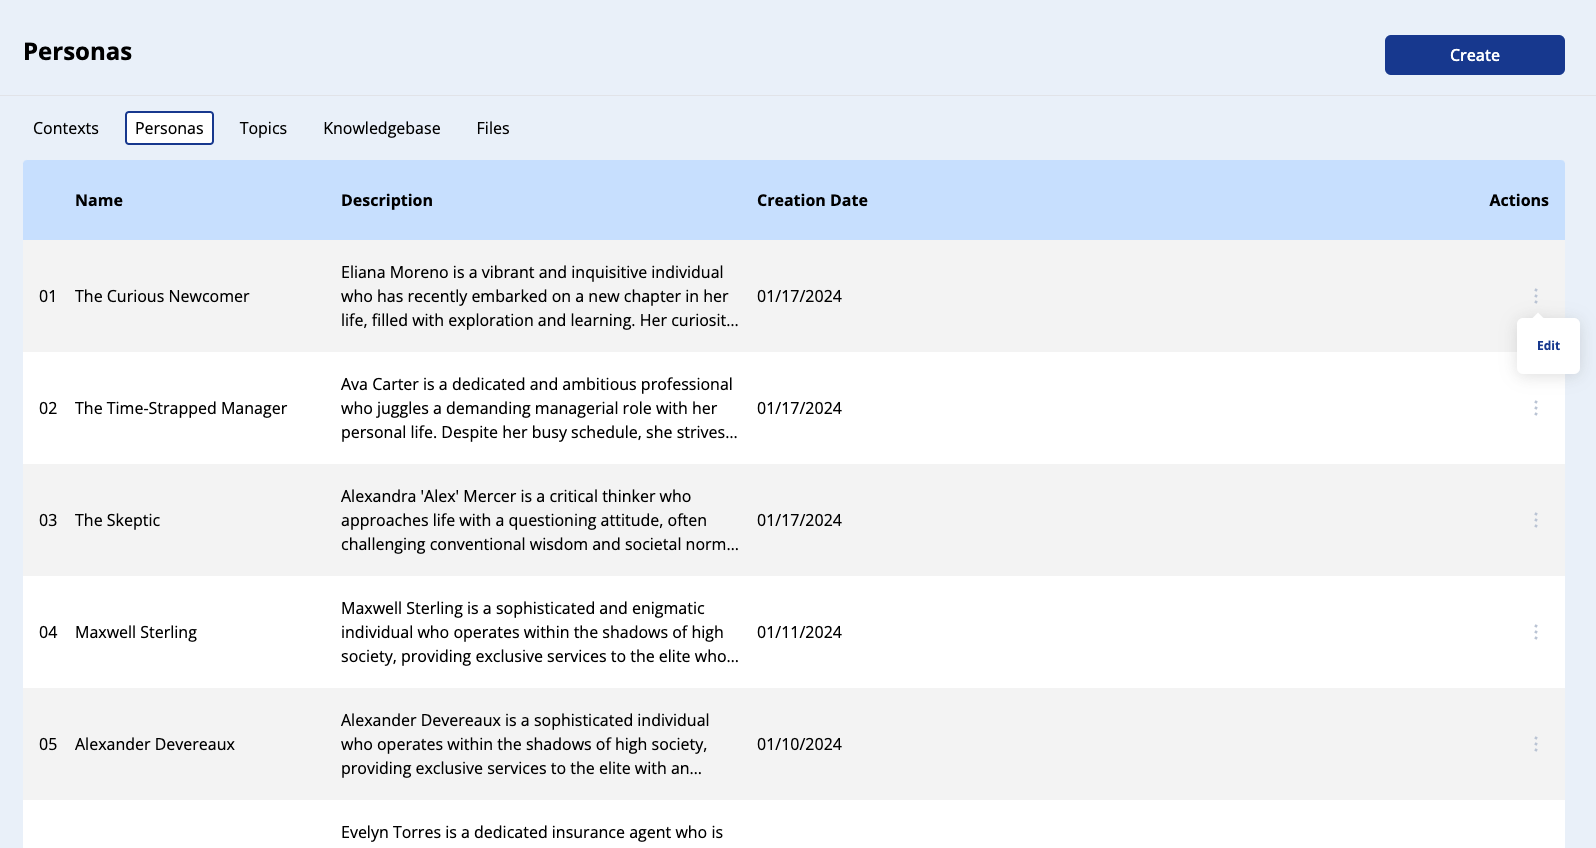Open the Knowledgebase tab
Screen dimensions: 1596x848
point(381,128)
